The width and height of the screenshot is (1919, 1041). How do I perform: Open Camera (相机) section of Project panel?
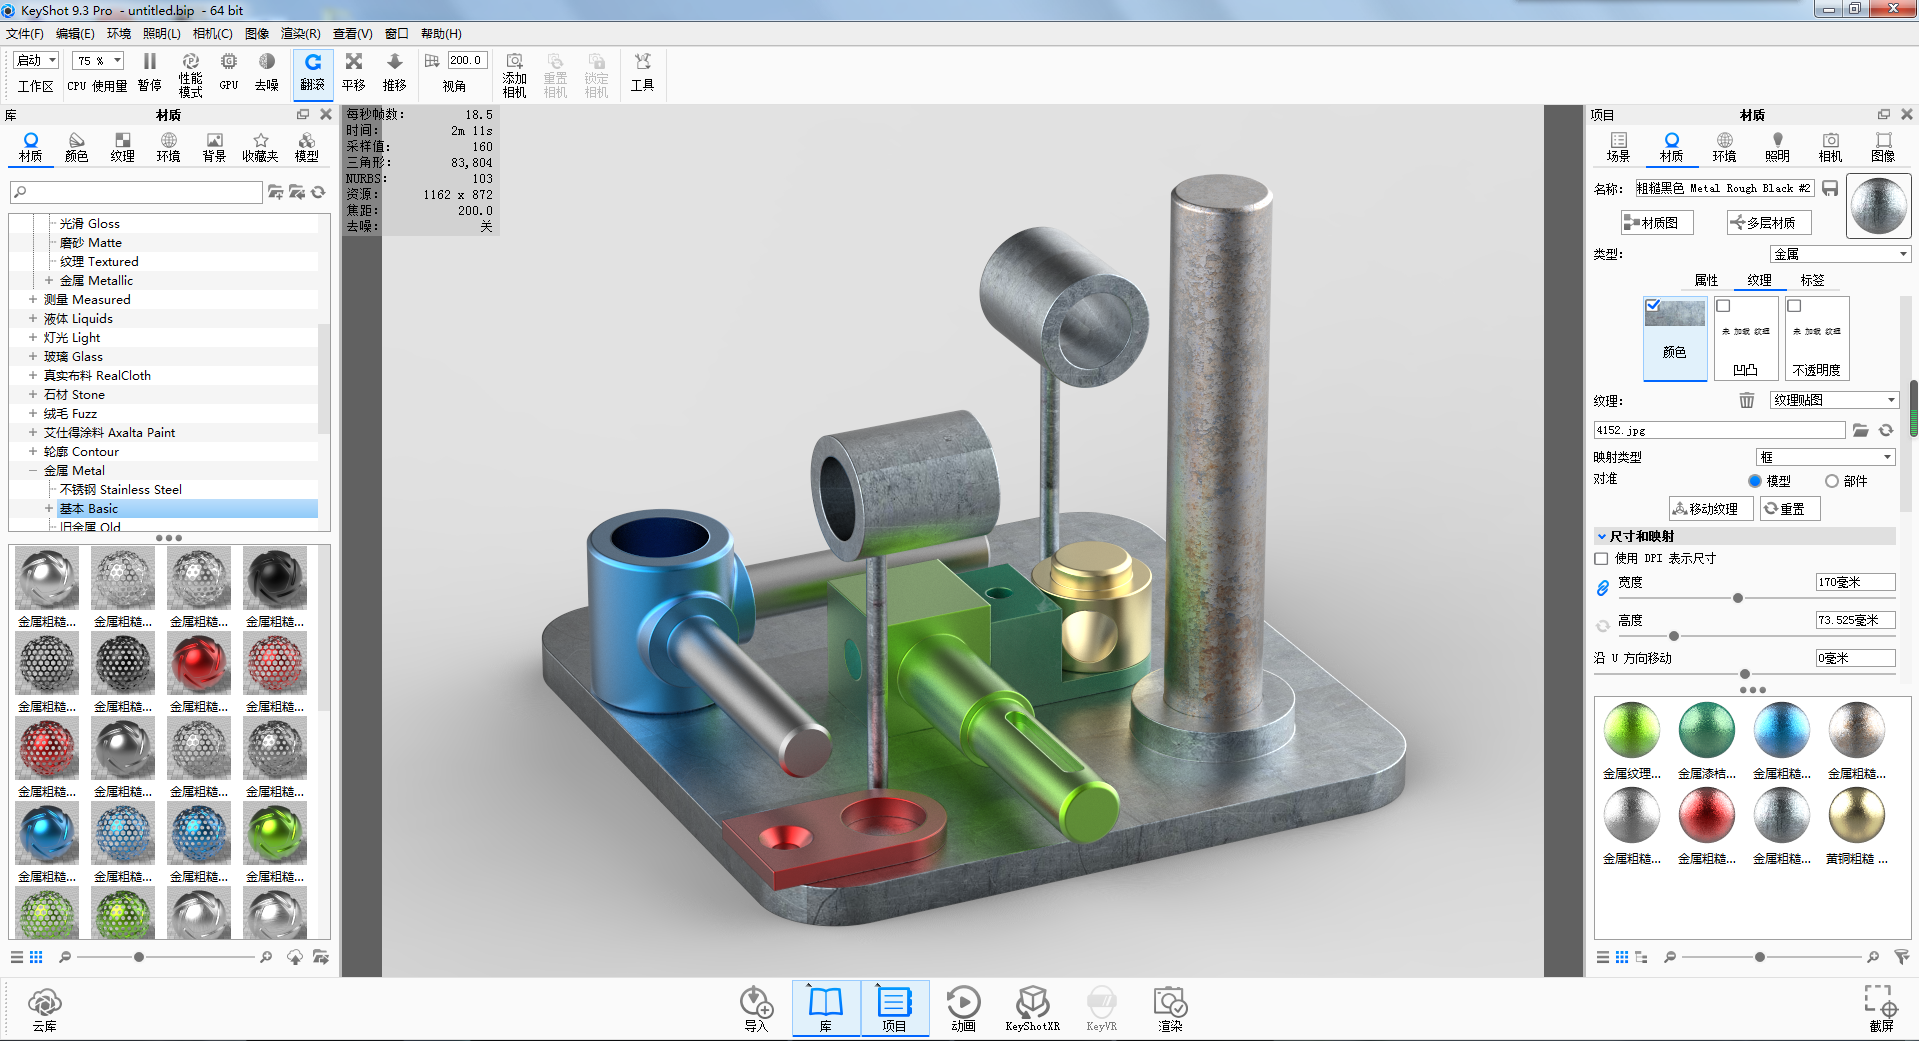coord(1830,147)
